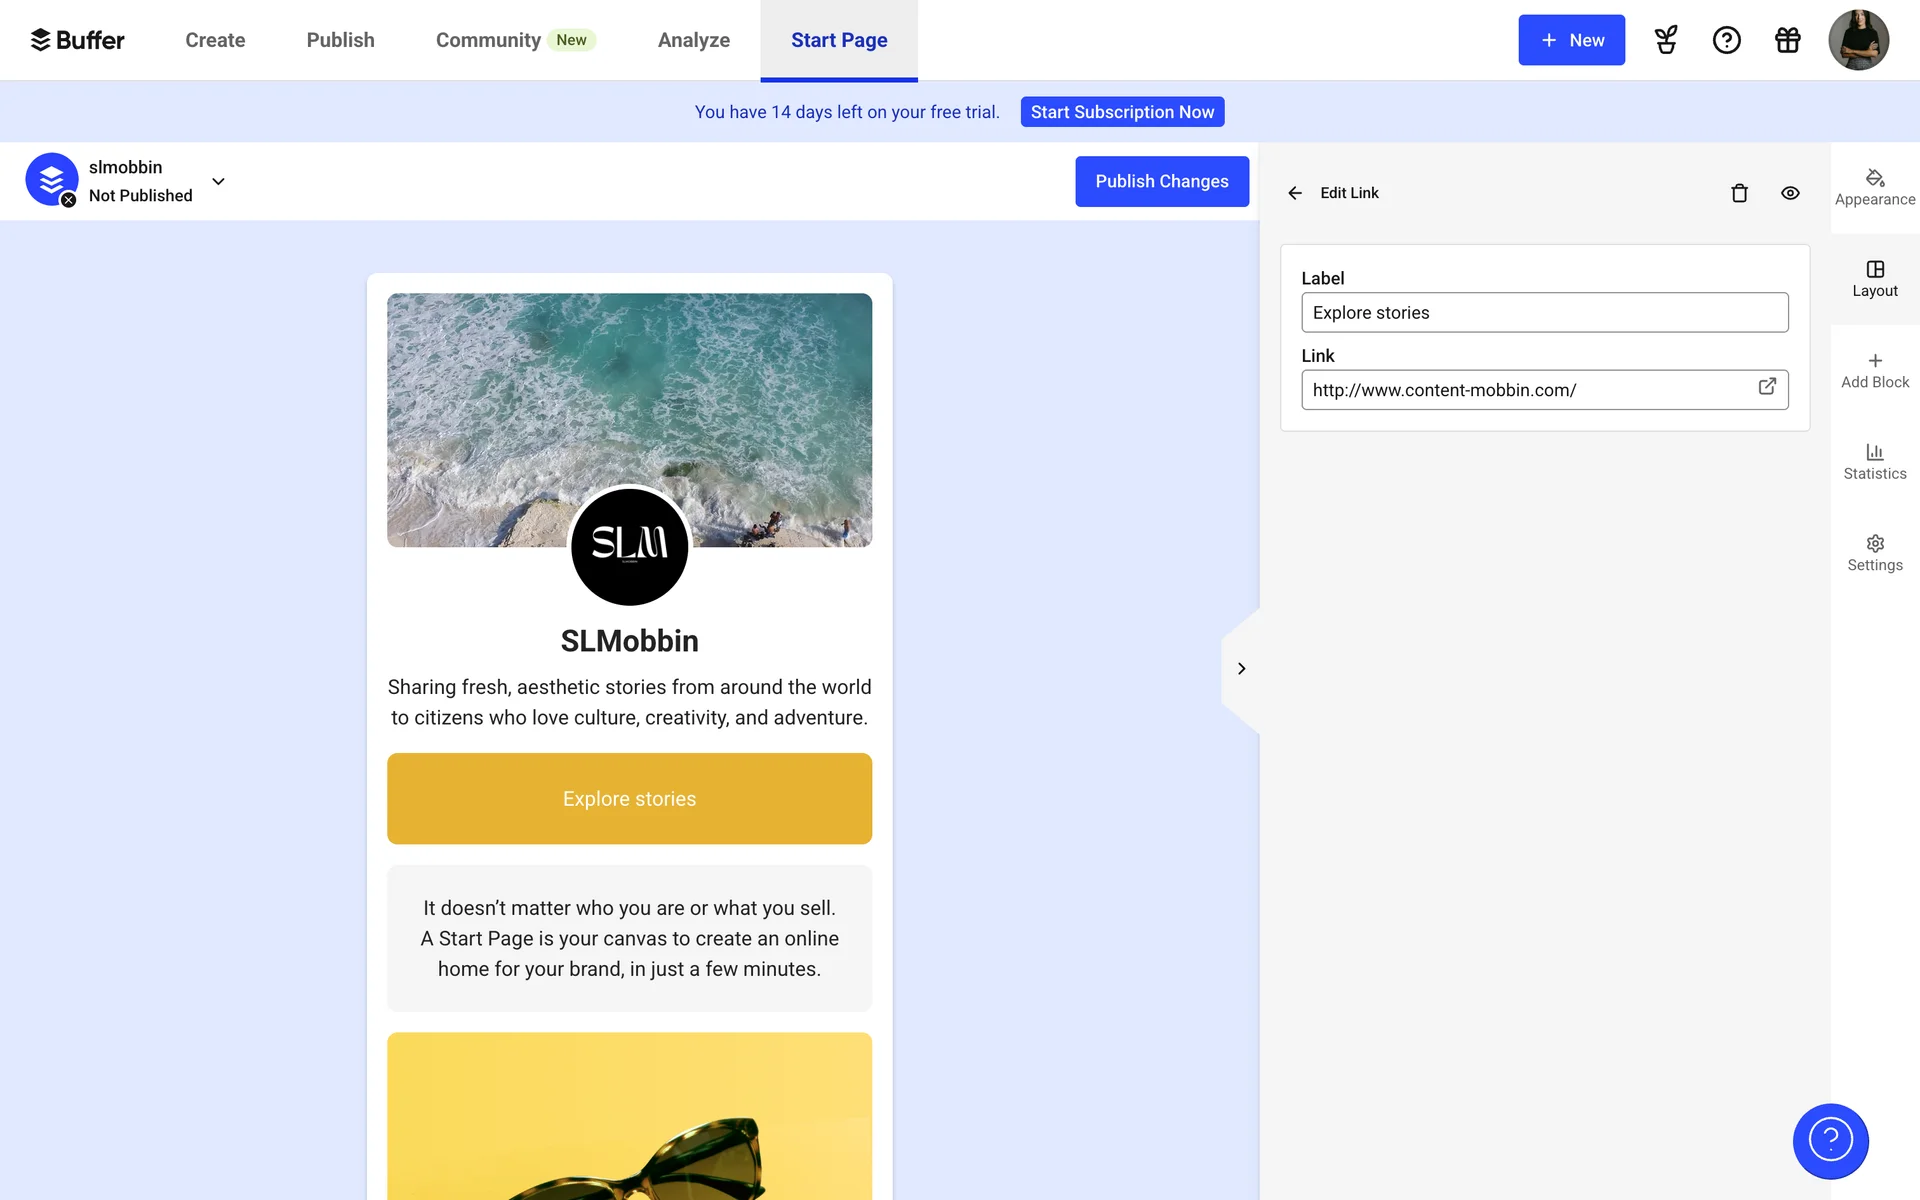The width and height of the screenshot is (1920, 1200).
Task: Toggle link visibility eye icon
Action: [x=1790, y=193]
